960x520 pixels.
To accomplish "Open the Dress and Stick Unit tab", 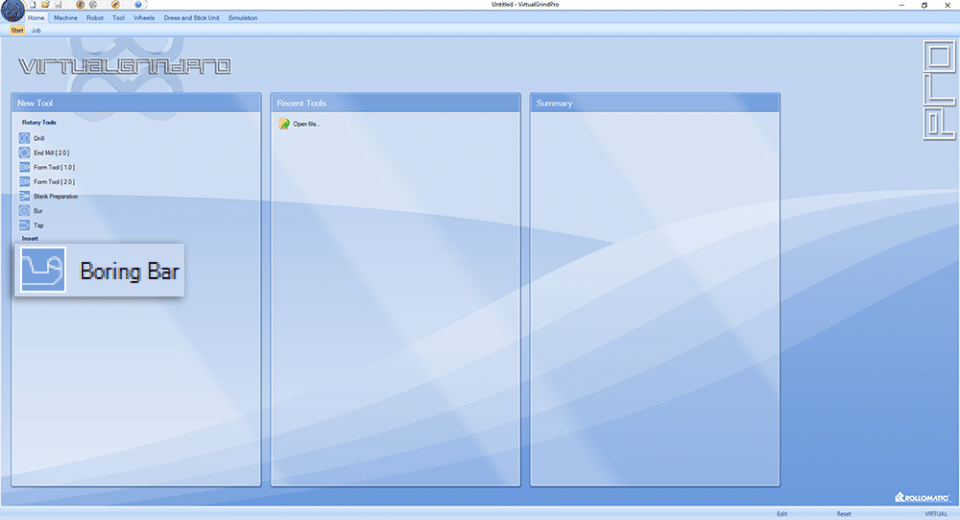I will 191,18.
